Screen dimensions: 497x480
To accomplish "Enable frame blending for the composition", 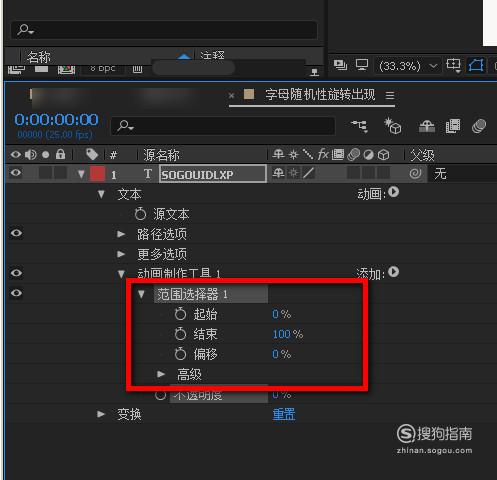I will (453, 126).
